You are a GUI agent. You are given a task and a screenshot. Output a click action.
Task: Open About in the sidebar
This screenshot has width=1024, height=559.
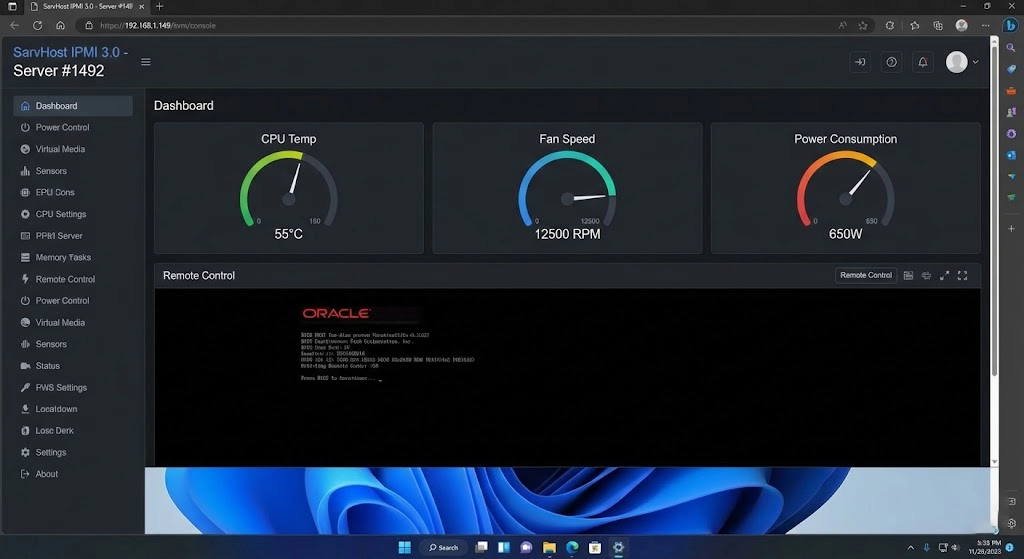click(73, 474)
